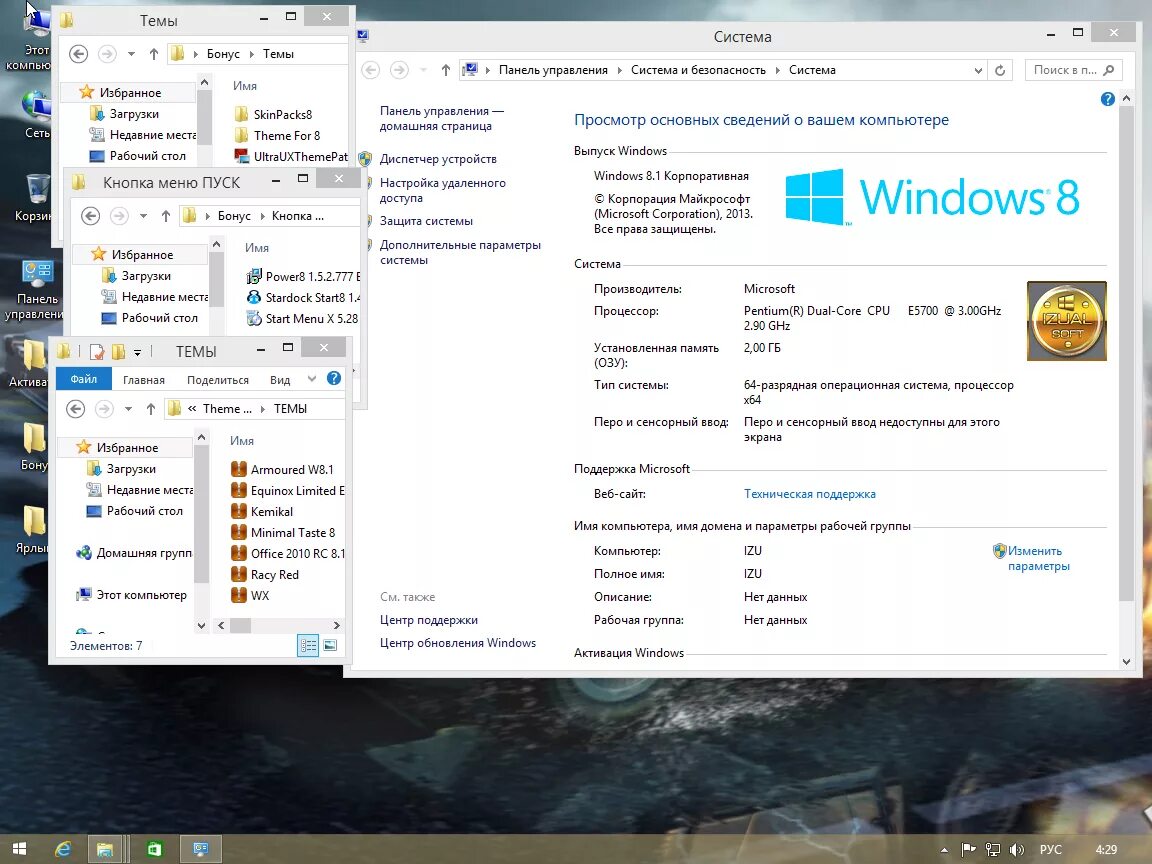This screenshot has height=864, width=1152.
Task: Select Equinox Limited theme item
Action: [x=287, y=491]
